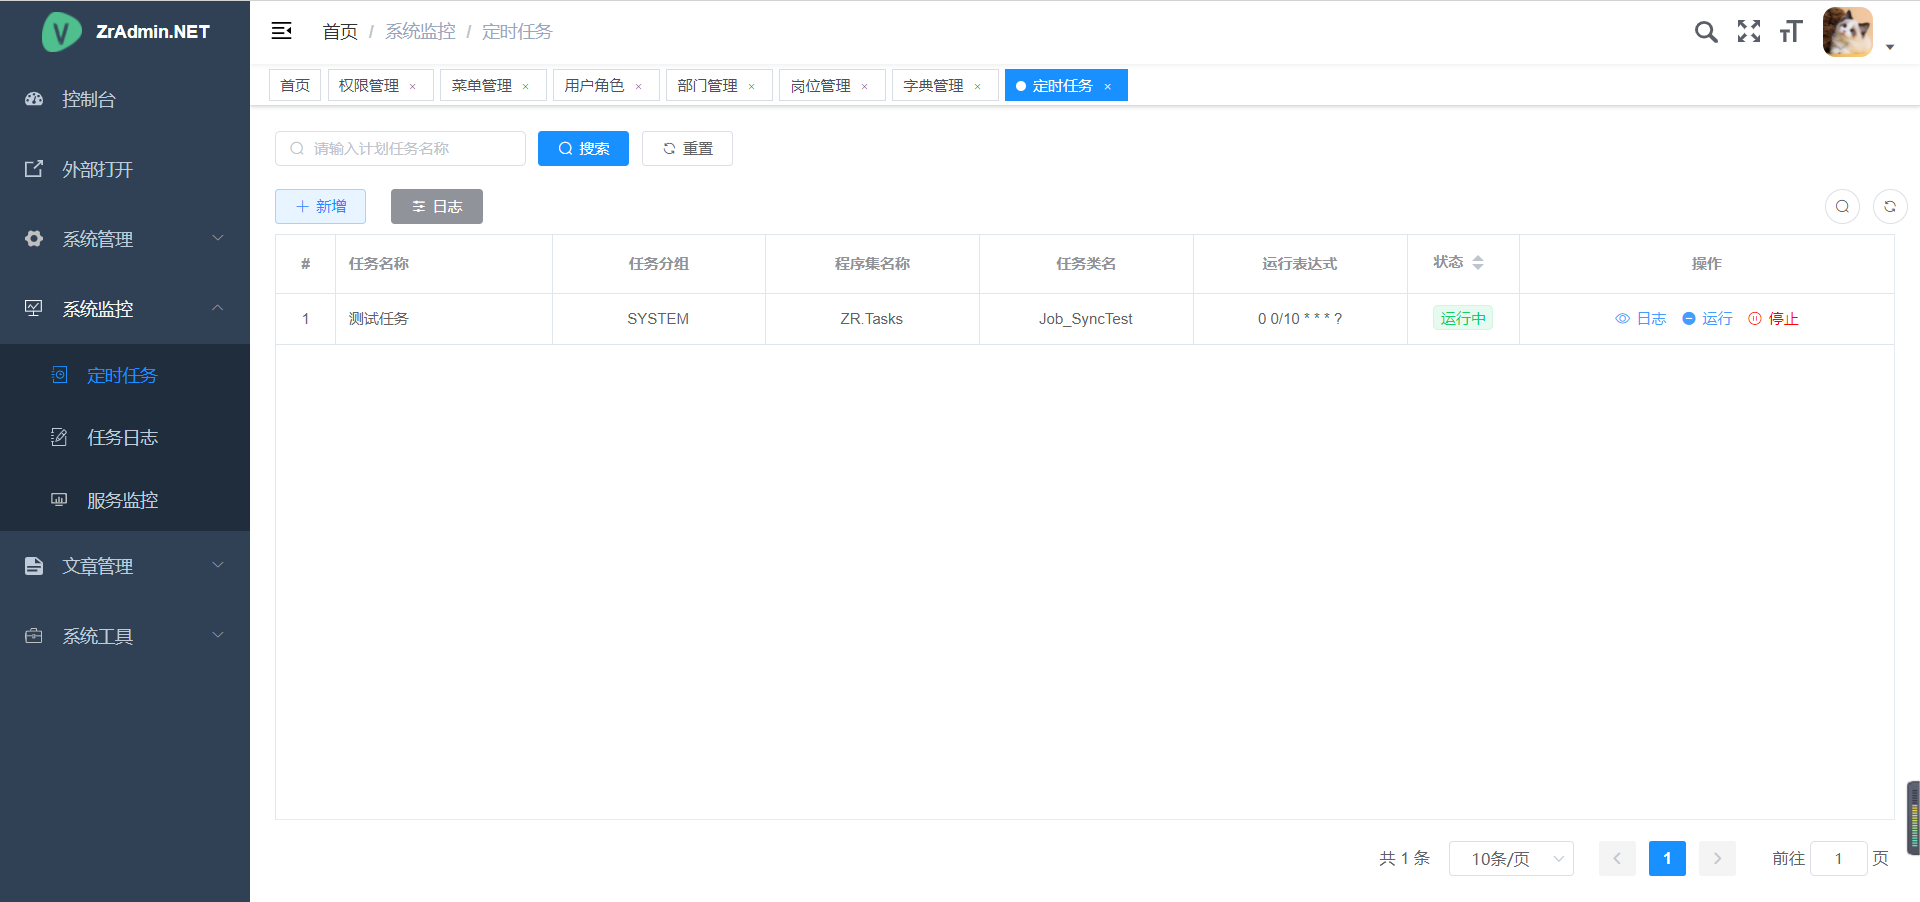Screen dimensions: 1920x902
Task: Open the font size setting icon
Action: [1791, 32]
